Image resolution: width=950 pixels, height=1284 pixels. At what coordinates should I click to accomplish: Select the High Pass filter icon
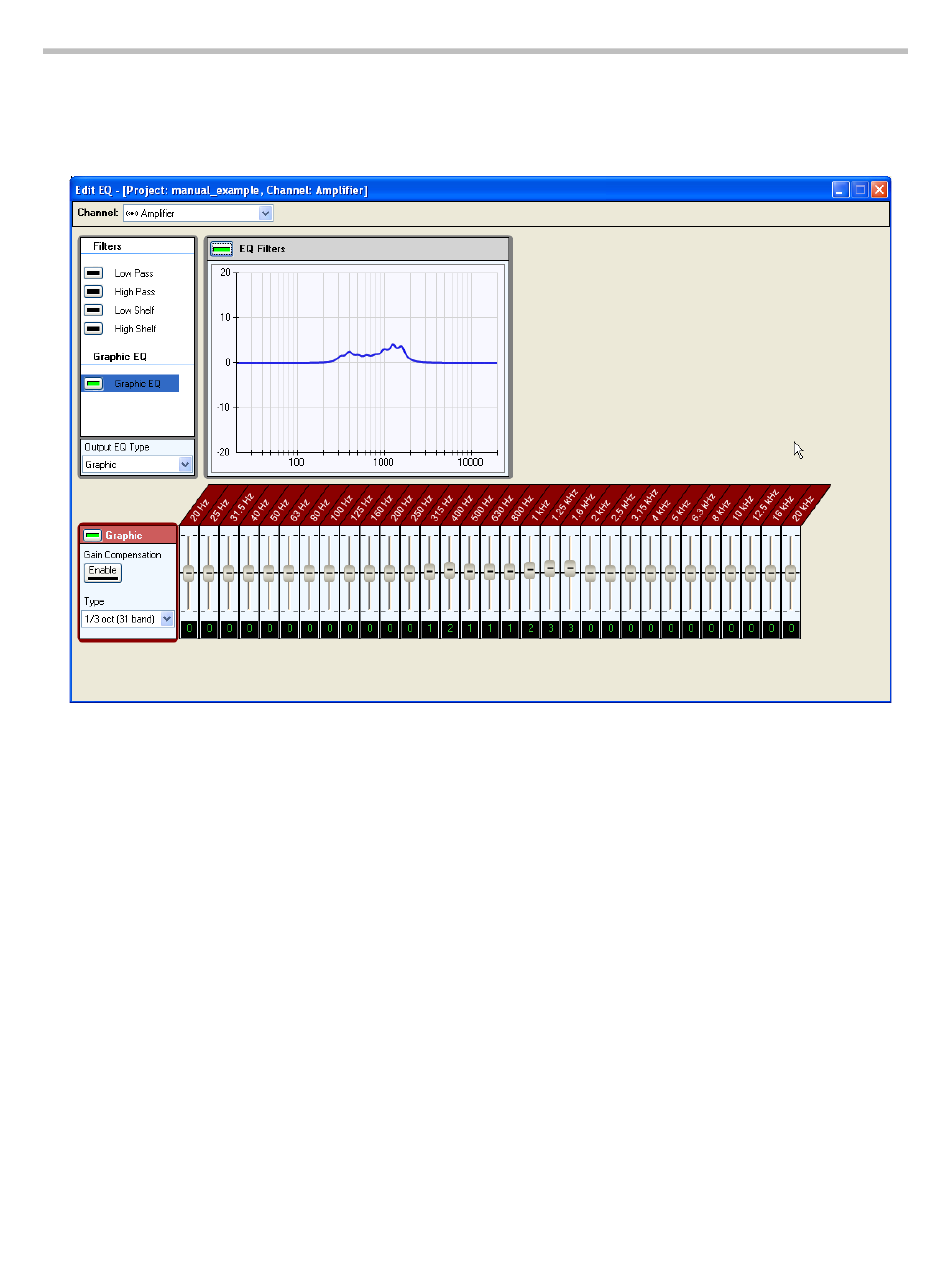93,292
